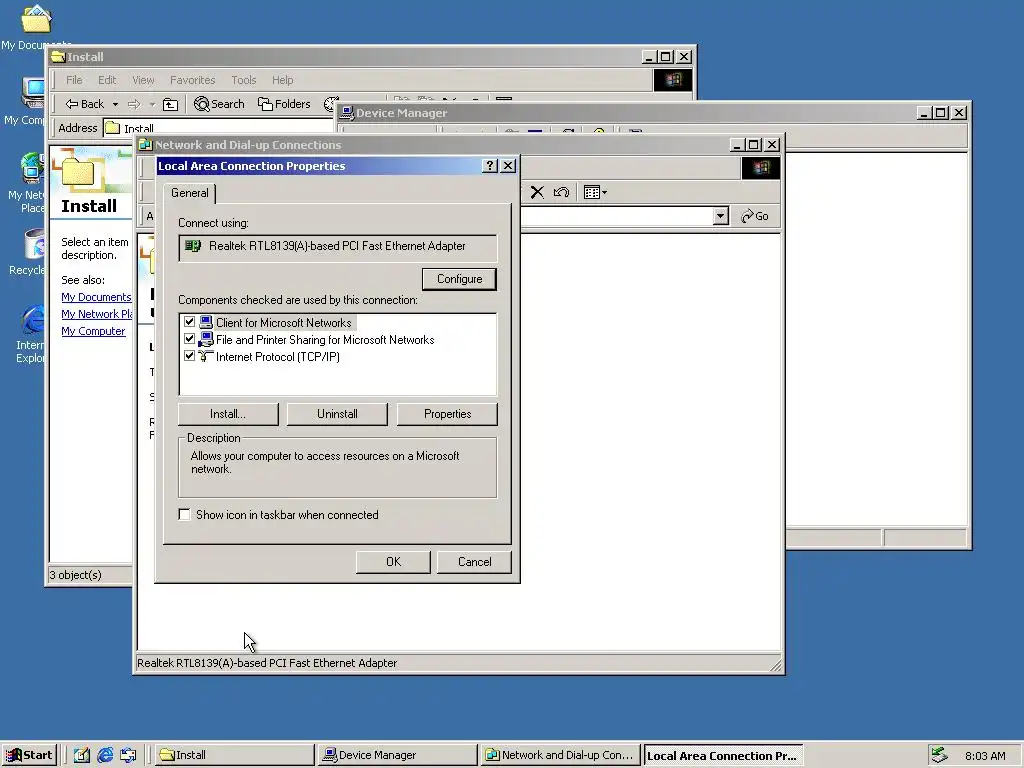Screen dimensions: 1024x768
Task: Click the system tray icon beside the clock
Action: (x=939, y=755)
